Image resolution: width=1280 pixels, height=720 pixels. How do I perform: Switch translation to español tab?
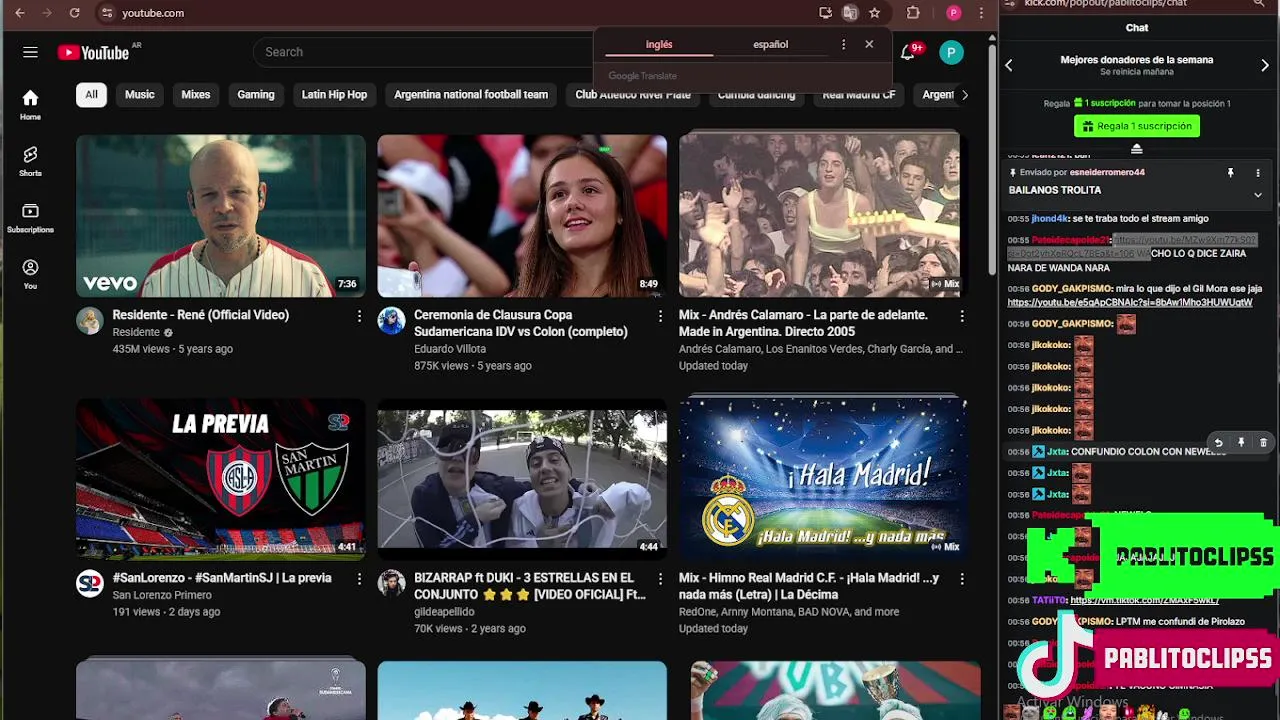coord(771,45)
